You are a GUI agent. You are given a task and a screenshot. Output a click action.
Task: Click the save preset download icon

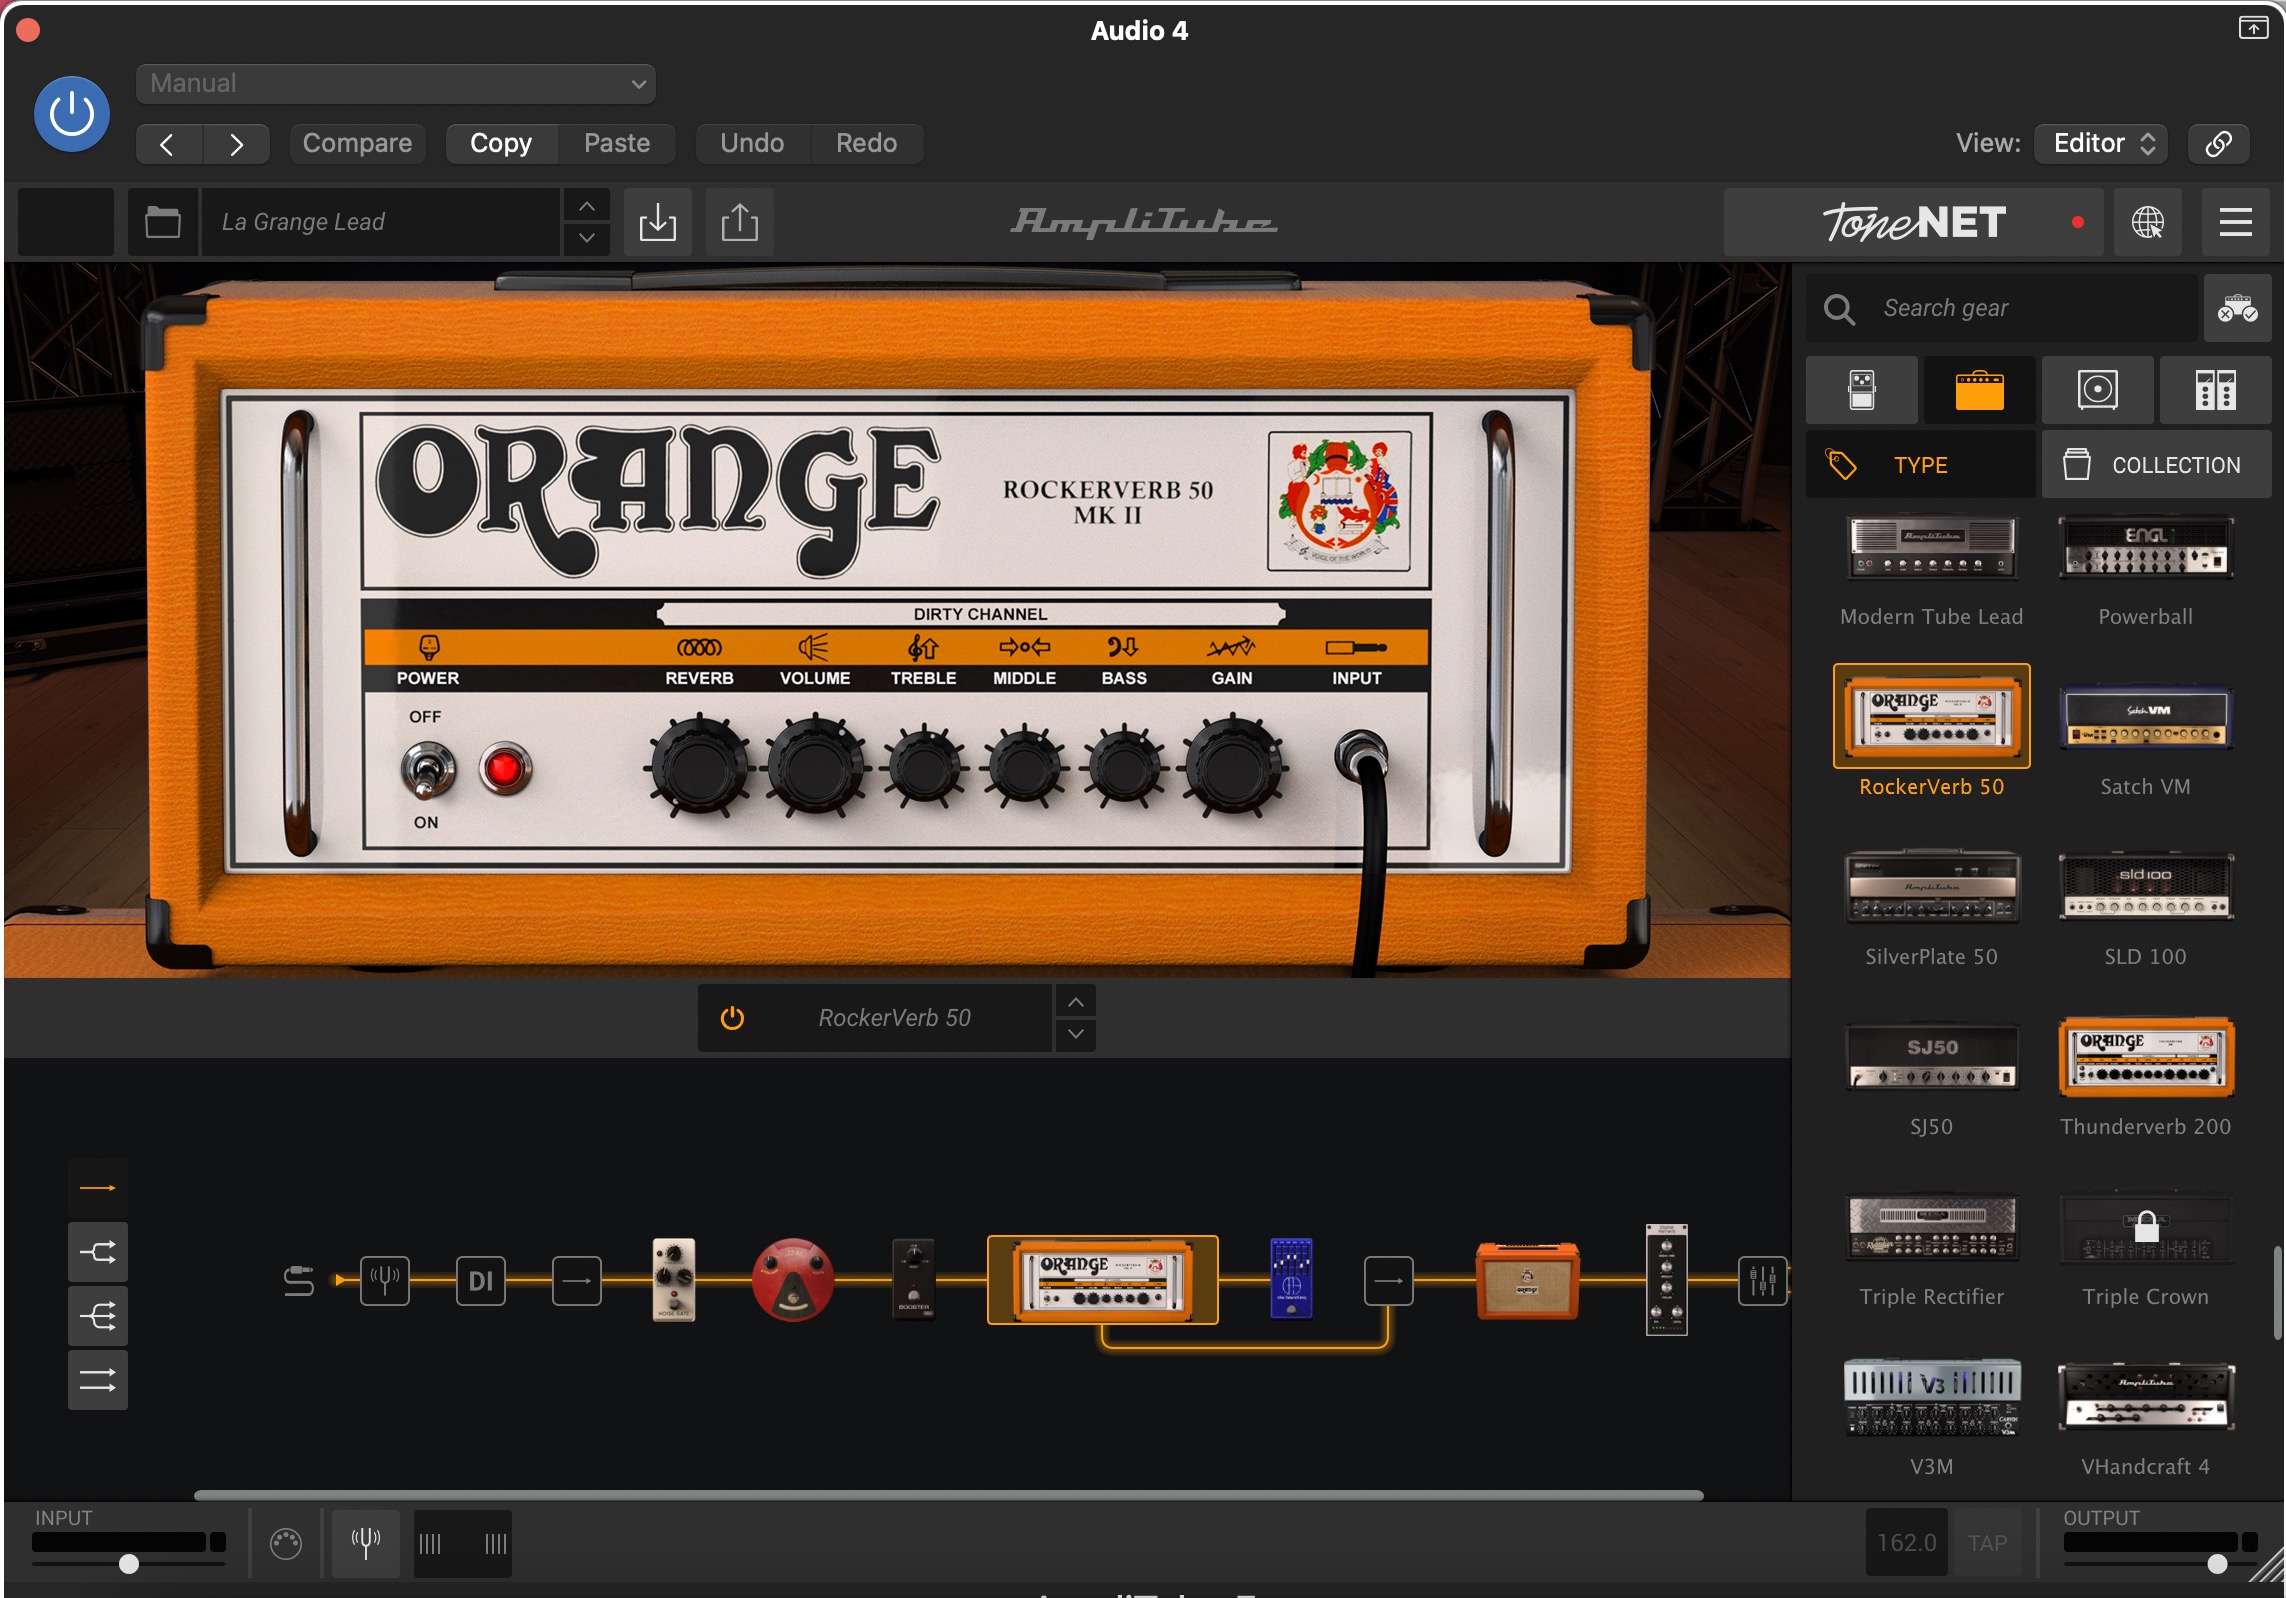coord(657,221)
